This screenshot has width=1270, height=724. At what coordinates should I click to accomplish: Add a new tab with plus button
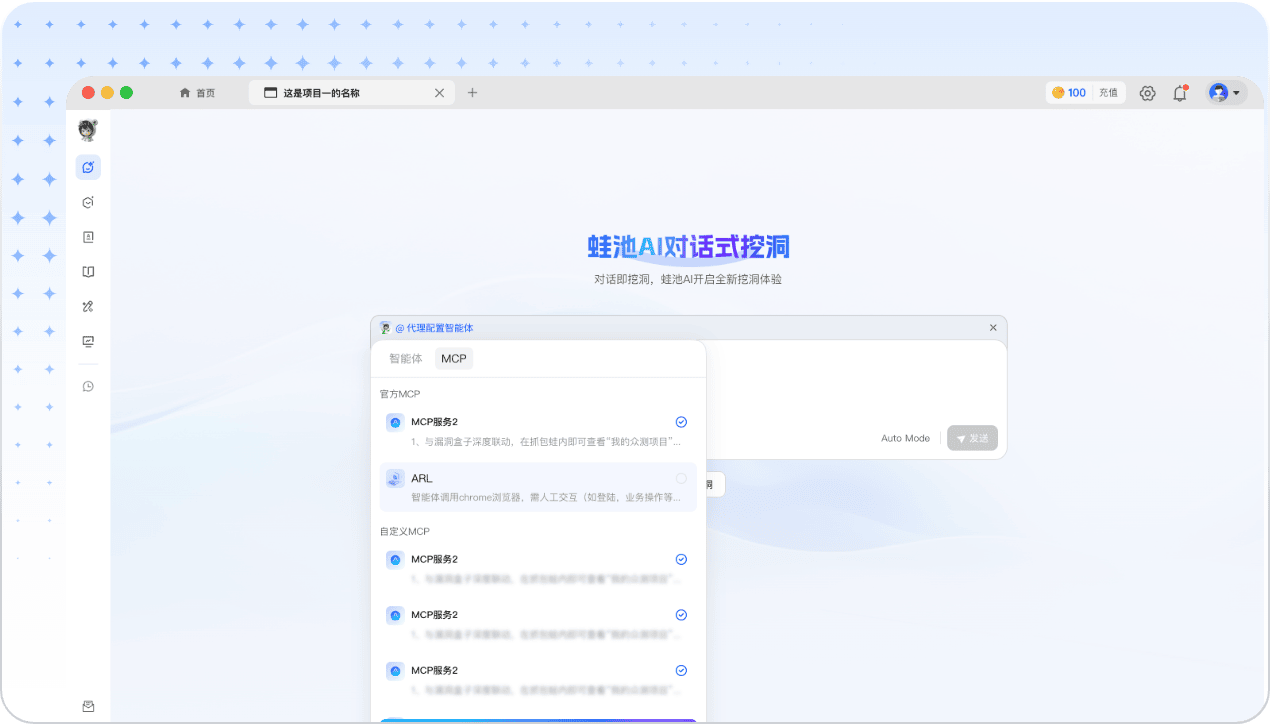pos(473,93)
